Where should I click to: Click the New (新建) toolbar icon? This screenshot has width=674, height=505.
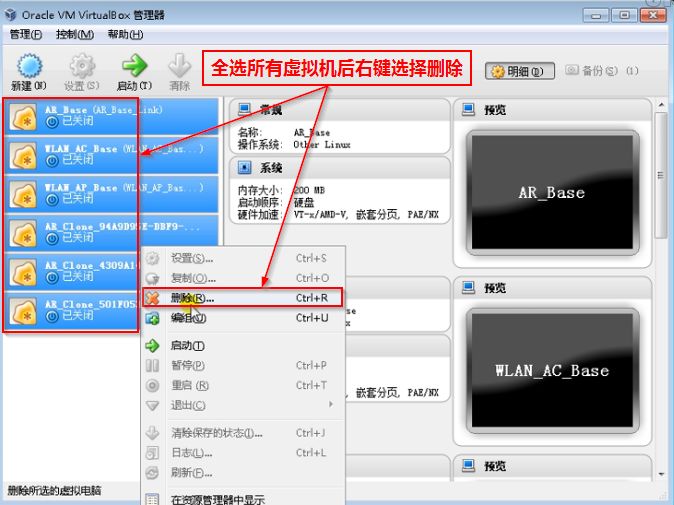tap(29, 66)
